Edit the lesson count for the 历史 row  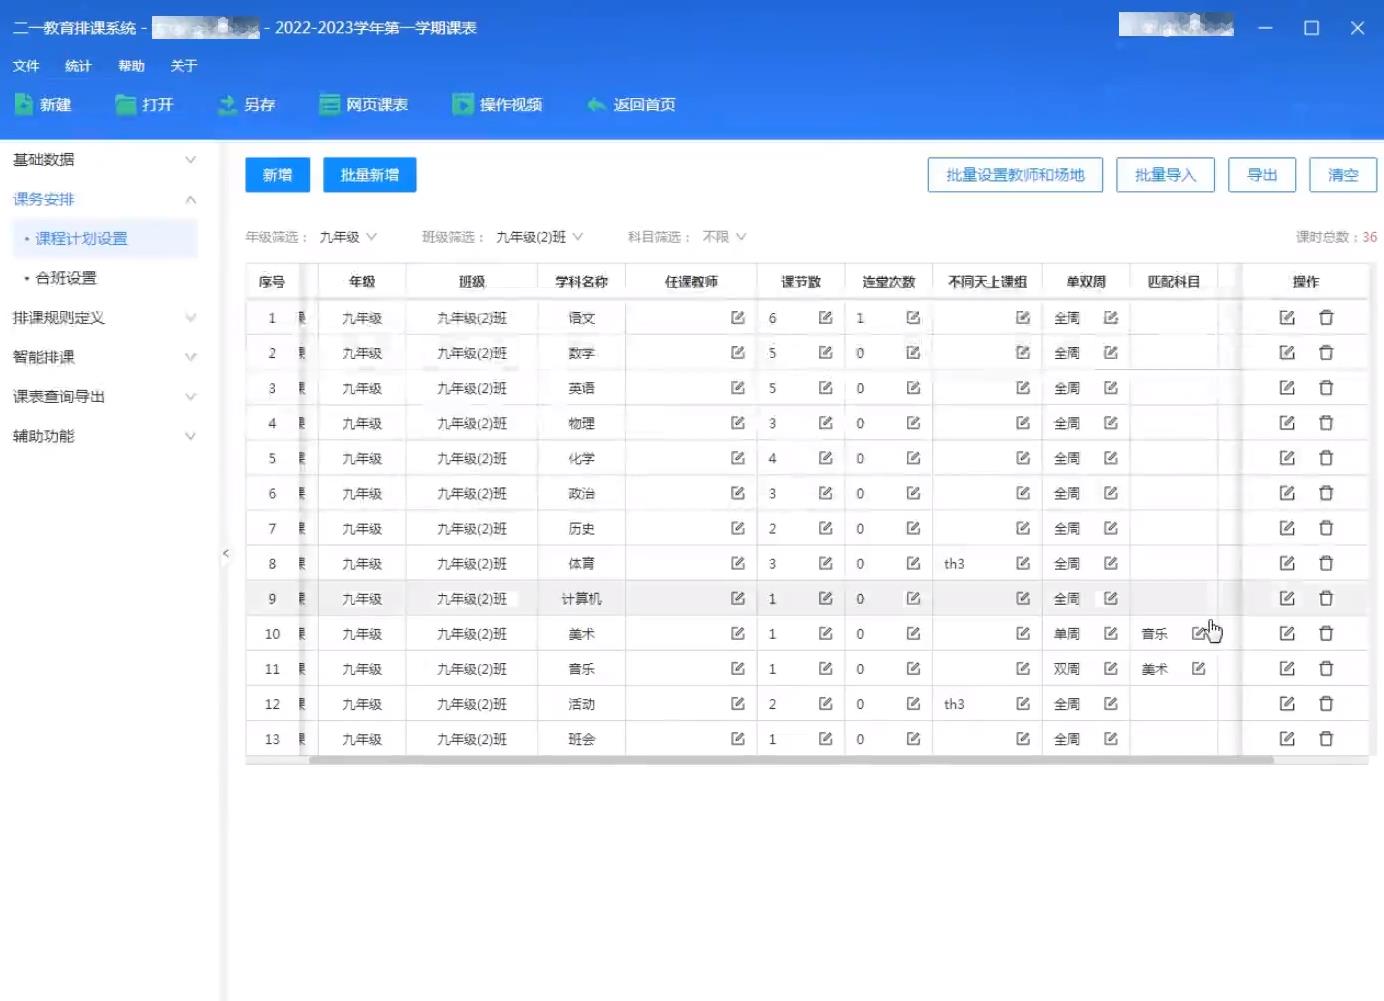(x=825, y=528)
